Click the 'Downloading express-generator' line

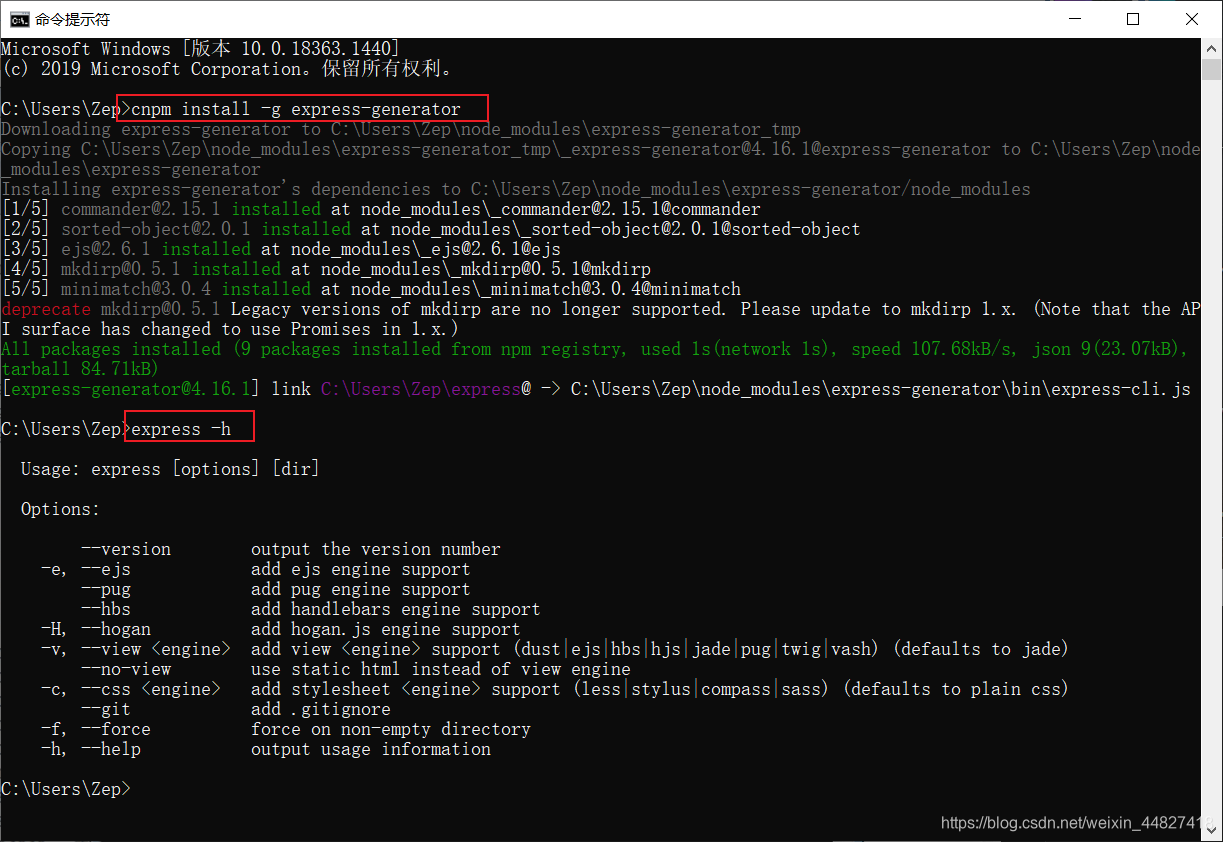click(401, 129)
